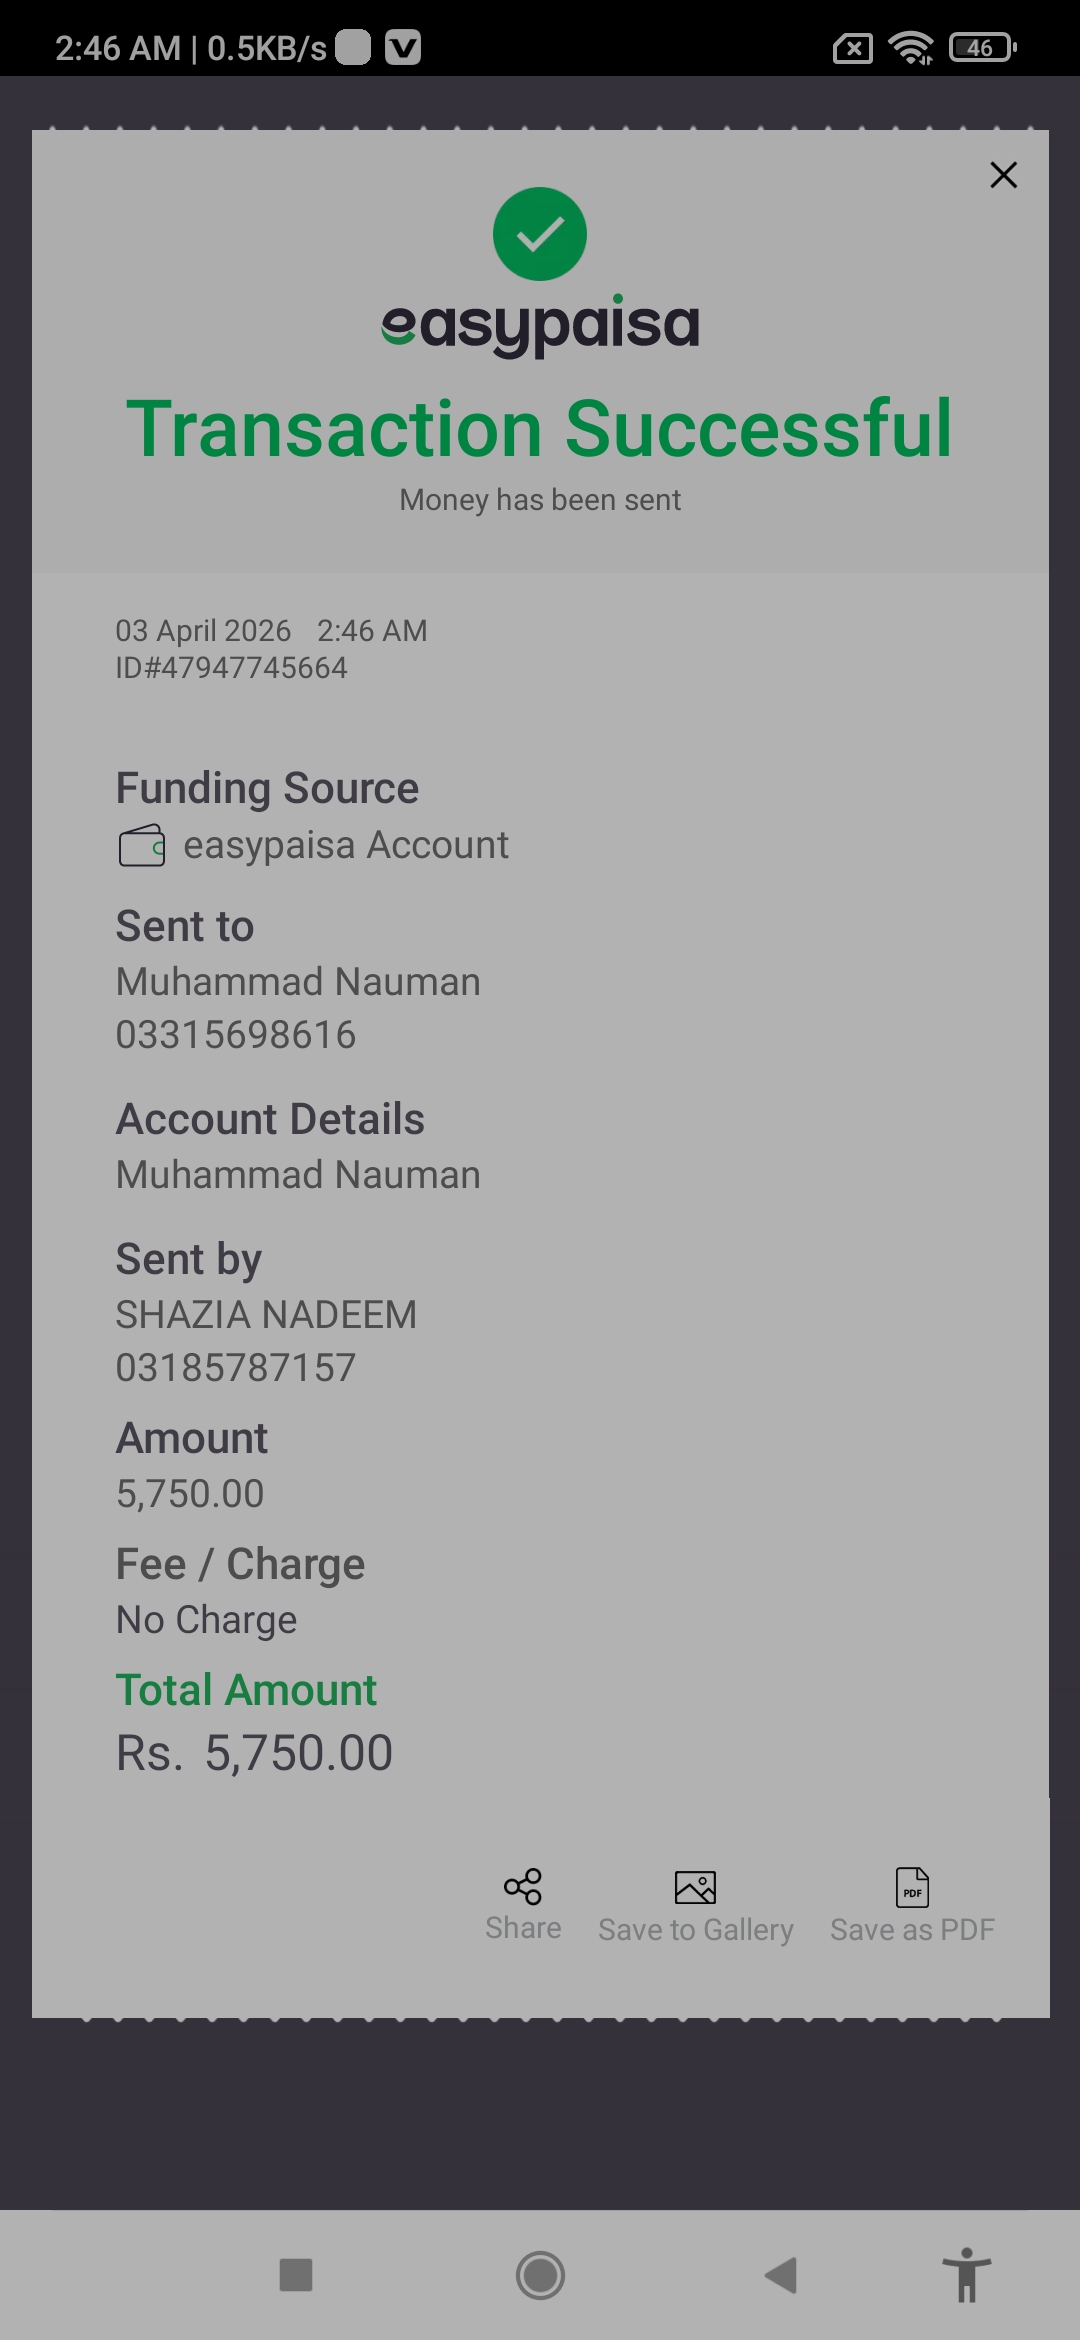Open recent apps with square button
This screenshot has width=1080, height=2340.
[296, 2275]
